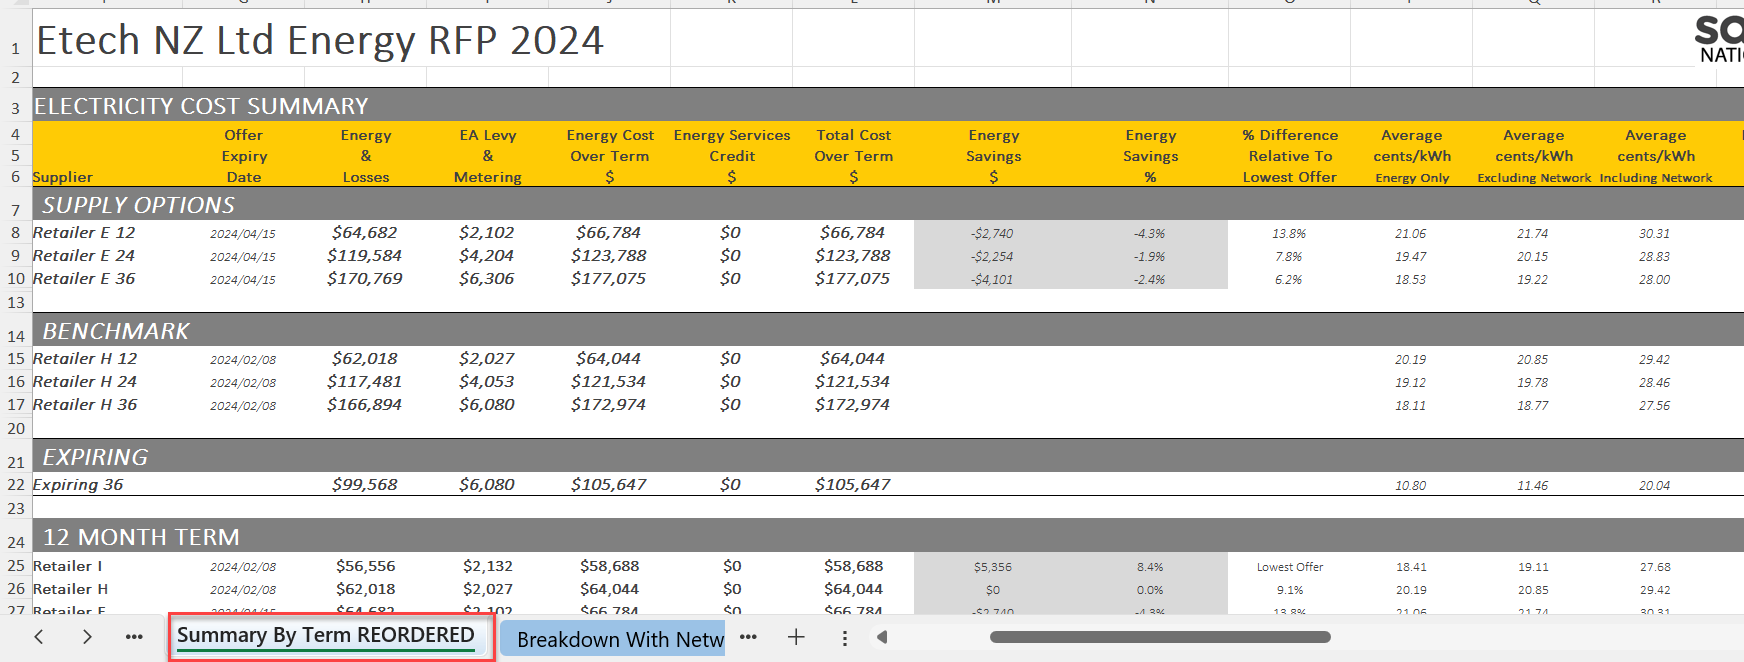Show more sheets after Breakdown tab
Viewport: 1744px width, 662px height.
pyautogui.click(x=748, y=637)
